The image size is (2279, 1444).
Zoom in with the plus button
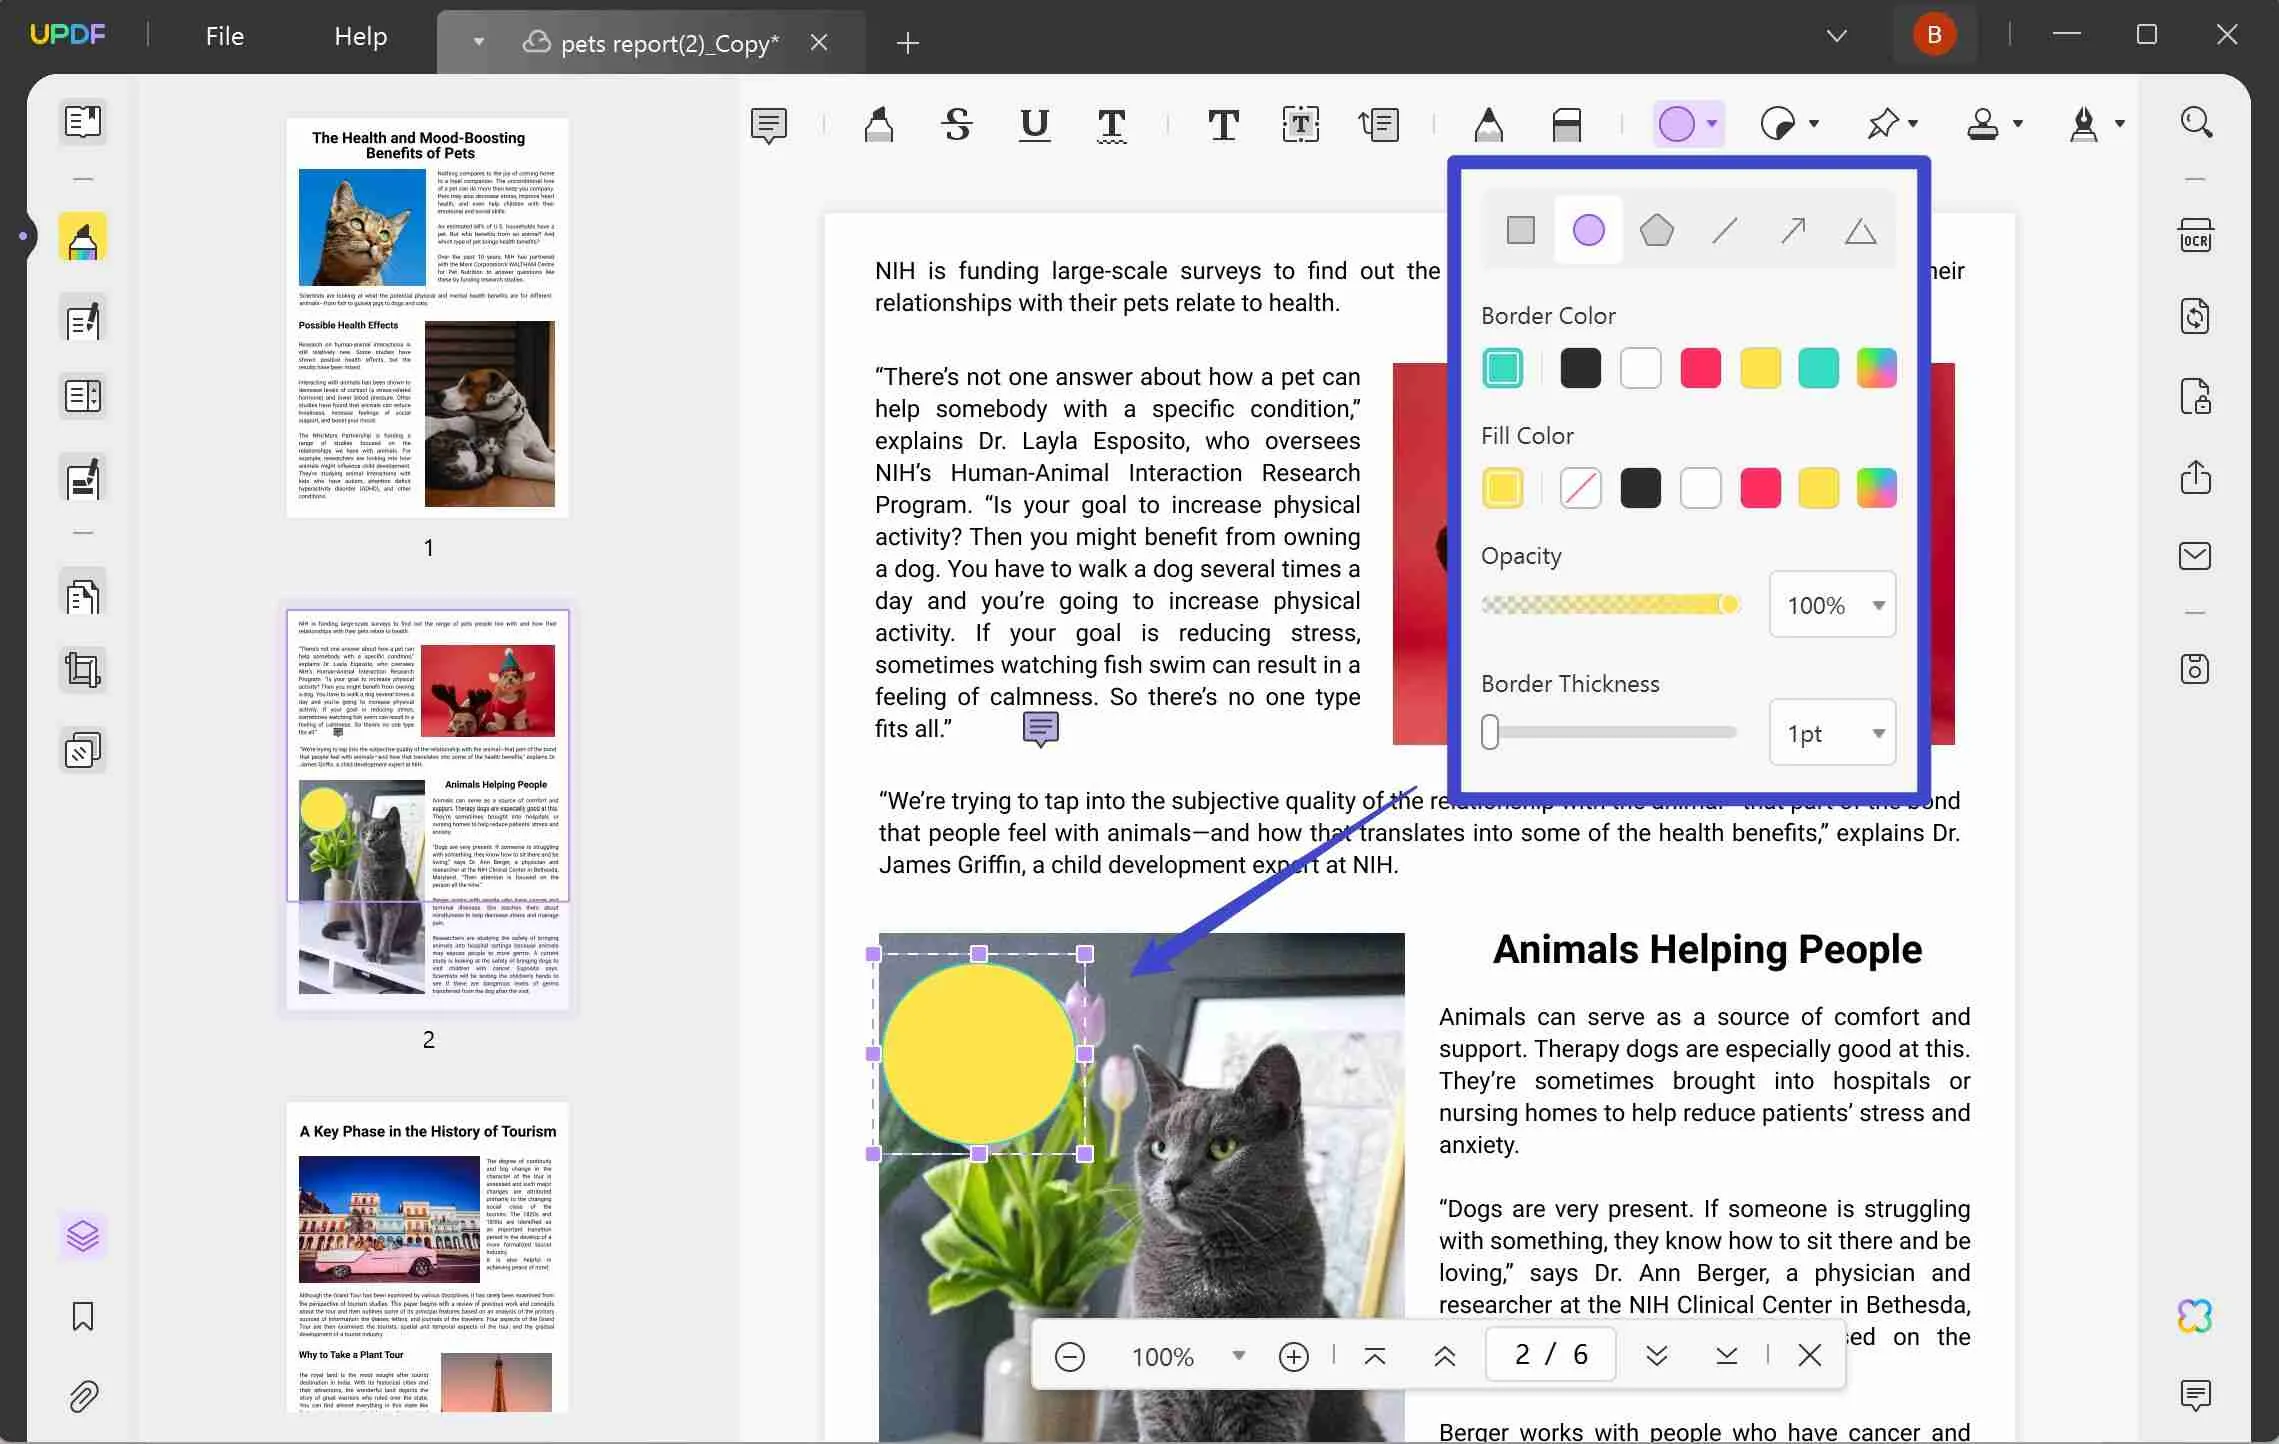(1294, 1356)
